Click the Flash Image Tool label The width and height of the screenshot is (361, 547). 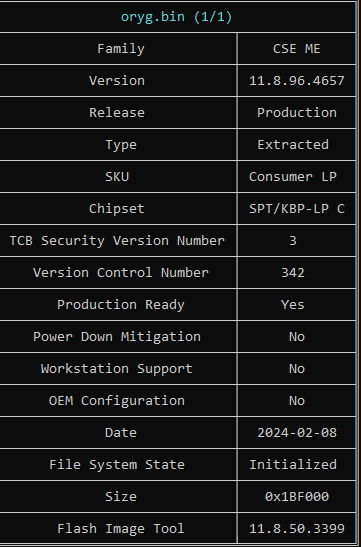pyautogui.click(x=121, y=529)
